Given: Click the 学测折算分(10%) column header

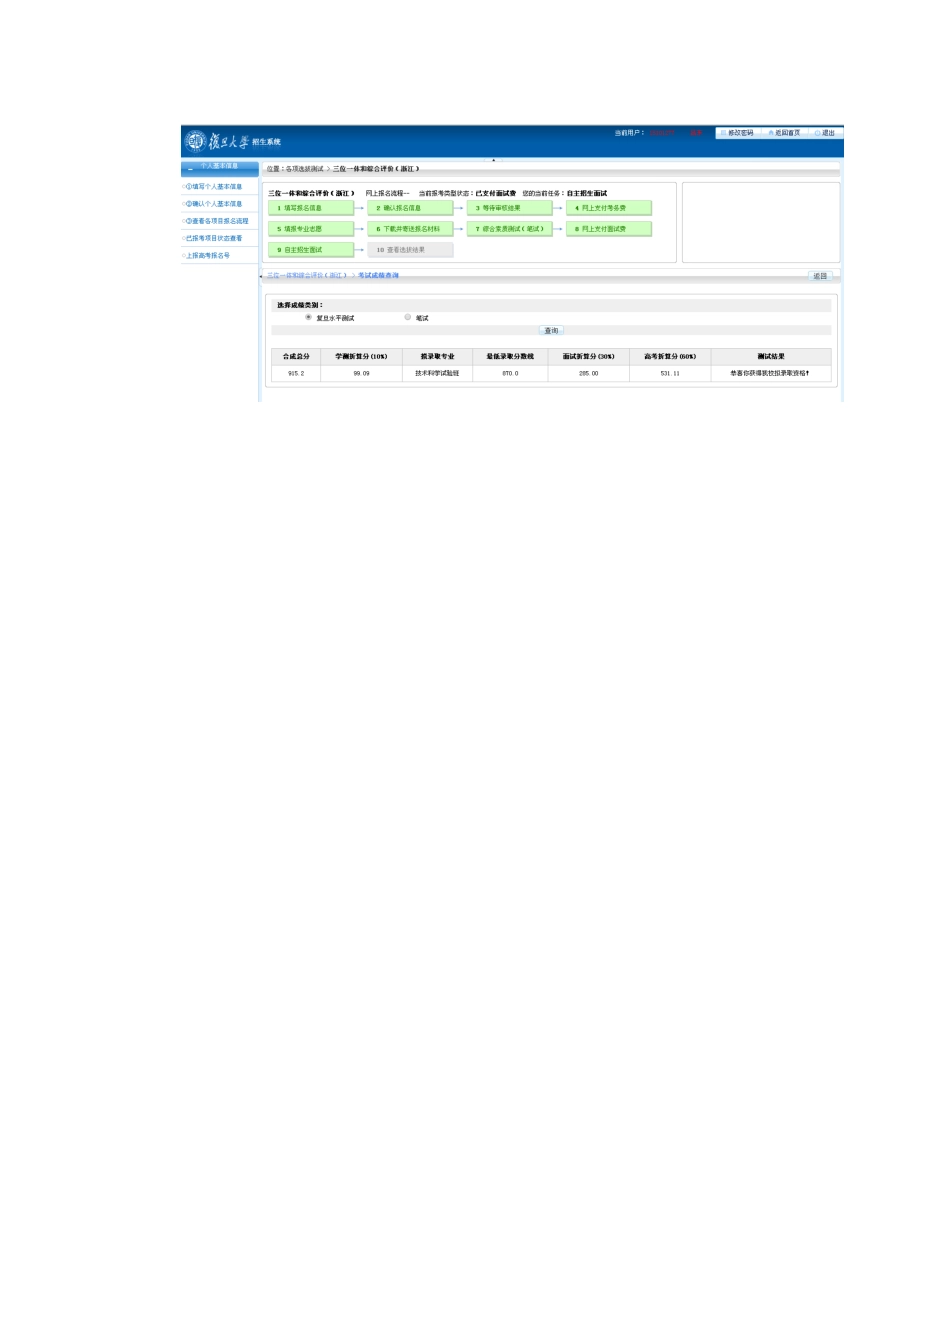Looking at the screenshot, I should pyautogui.click(x=361, y=356).
